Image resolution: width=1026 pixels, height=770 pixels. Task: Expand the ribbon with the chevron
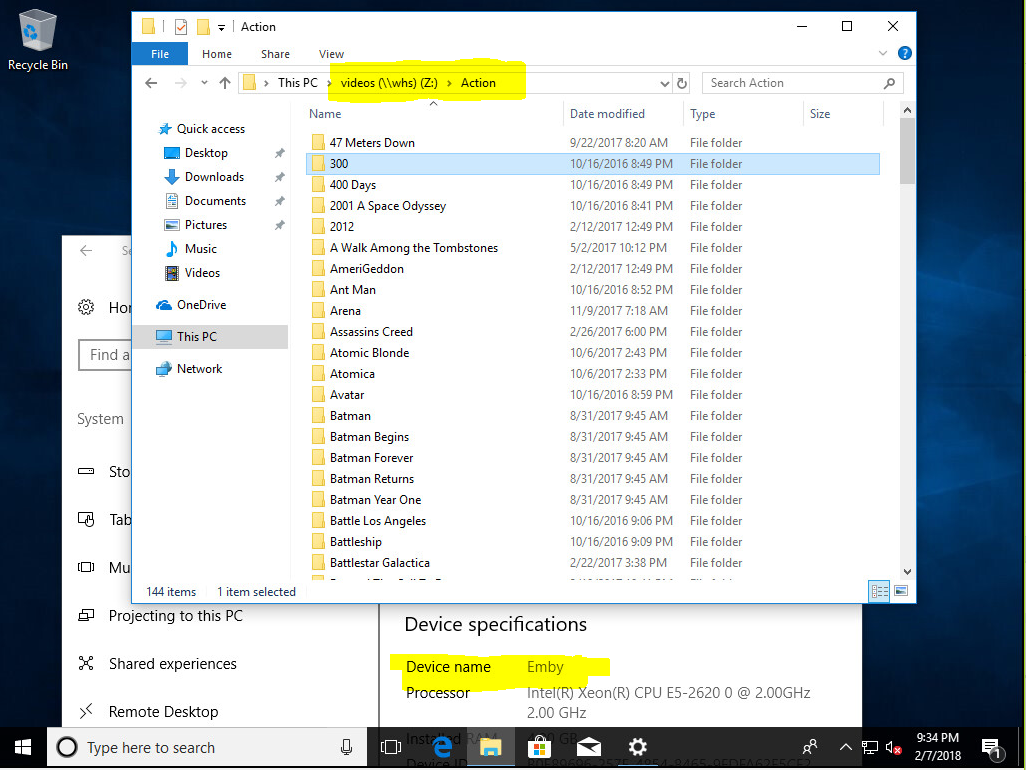tap(883, 54)
